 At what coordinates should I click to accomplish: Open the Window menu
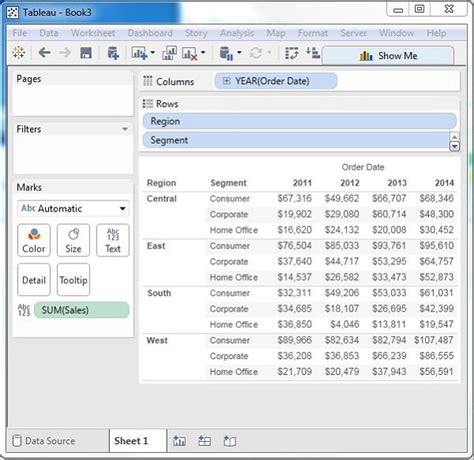point(396,33)
